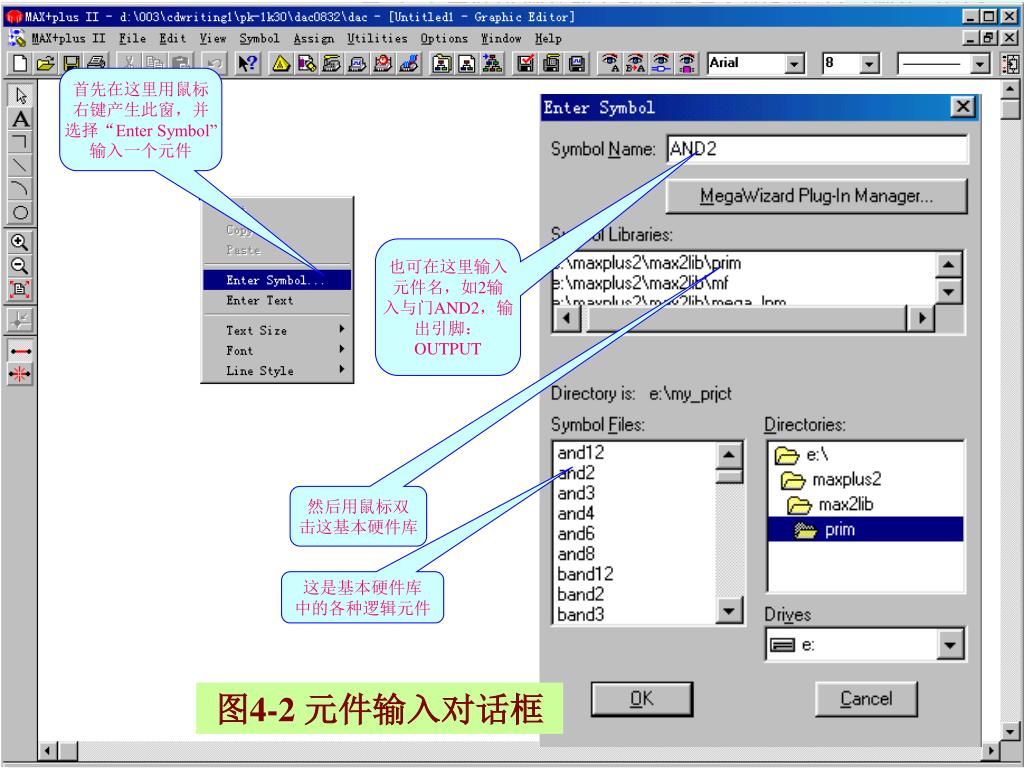1024x768 pixels.
Task: Click the save-and-check icon with red checkmark
Action: (x=526, y=63)
